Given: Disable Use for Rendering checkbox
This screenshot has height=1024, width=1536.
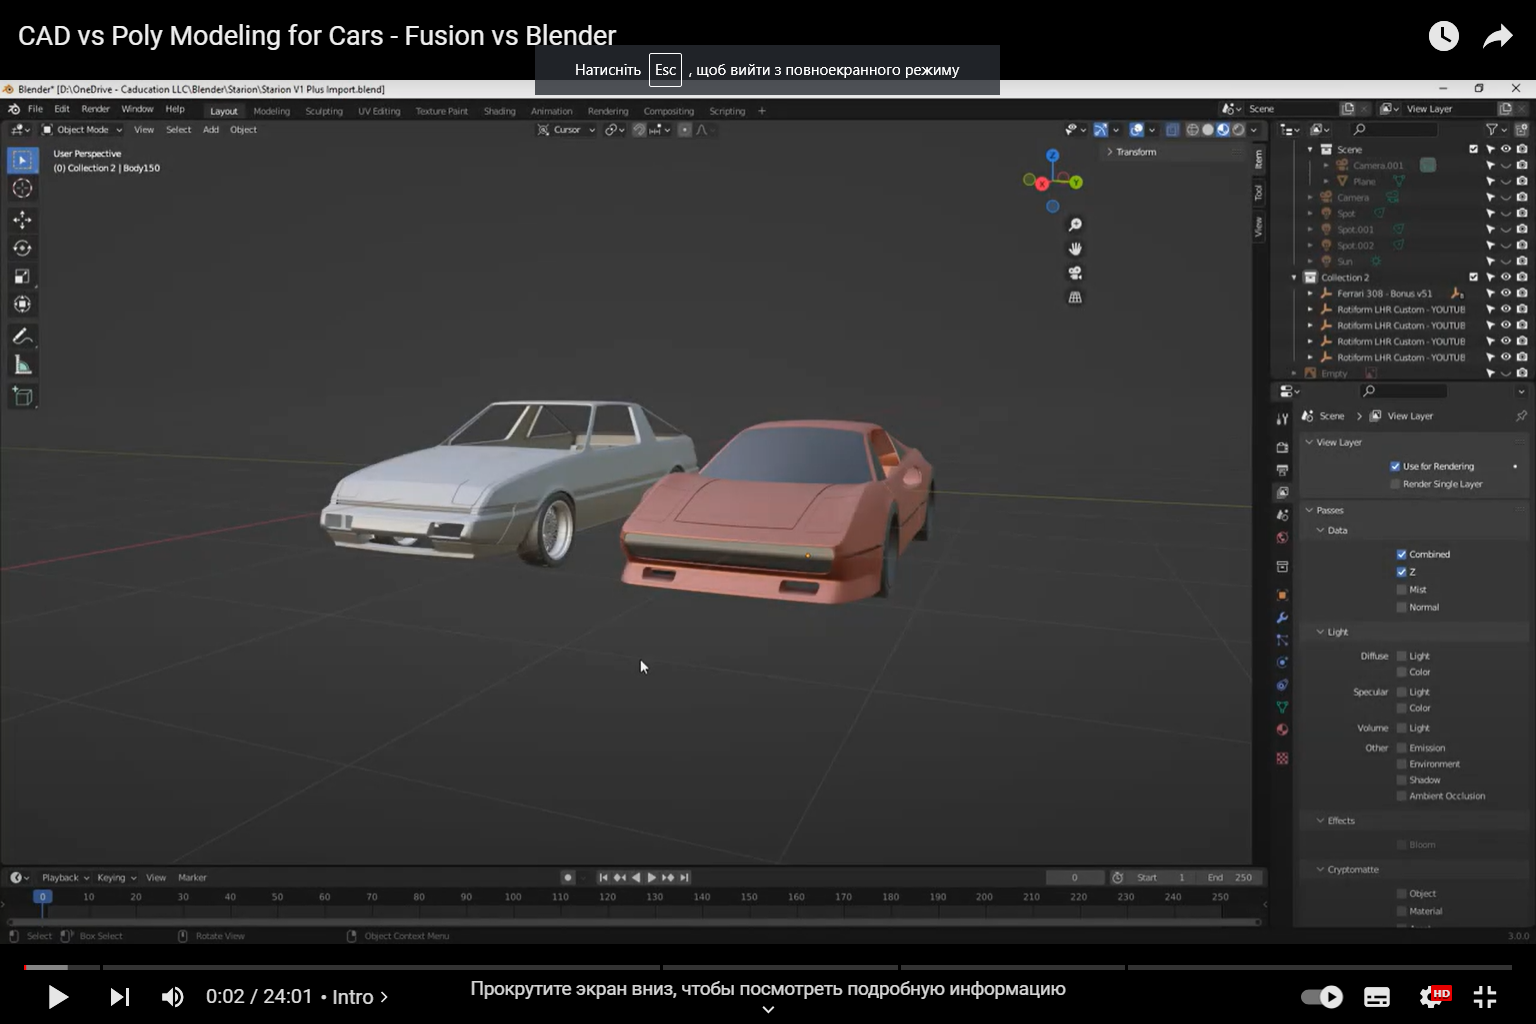Looking at the screenshot, I should (1395, 466).
